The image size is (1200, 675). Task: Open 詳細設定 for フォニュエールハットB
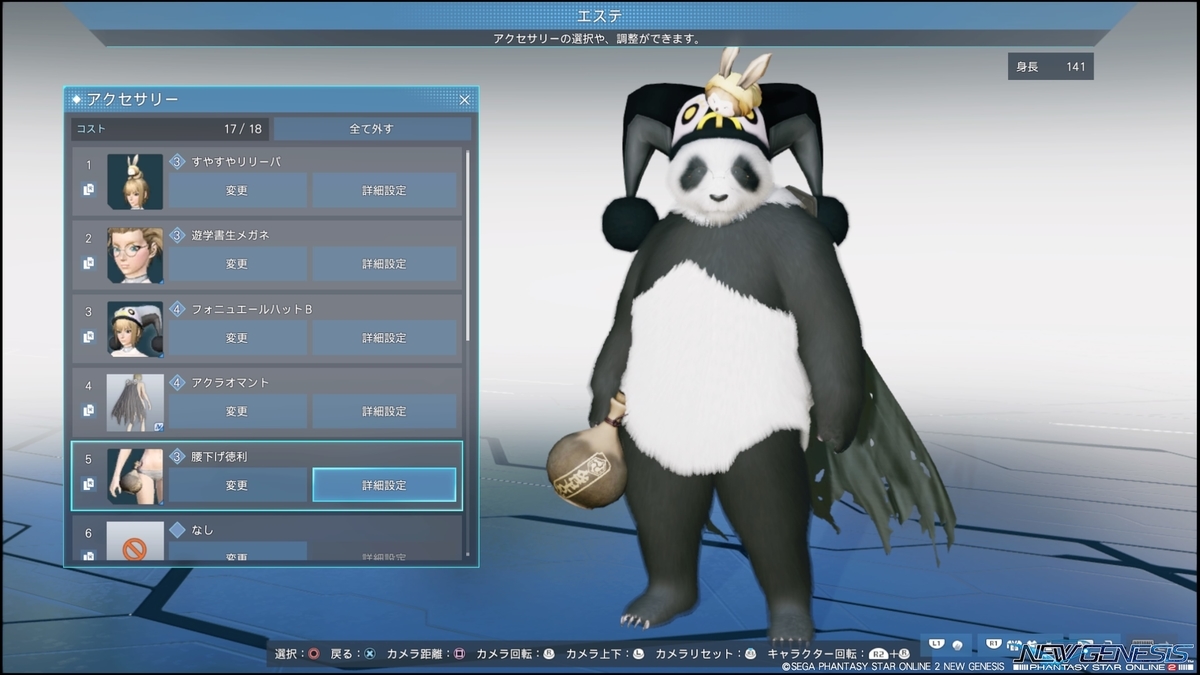(x=384, y=338)
